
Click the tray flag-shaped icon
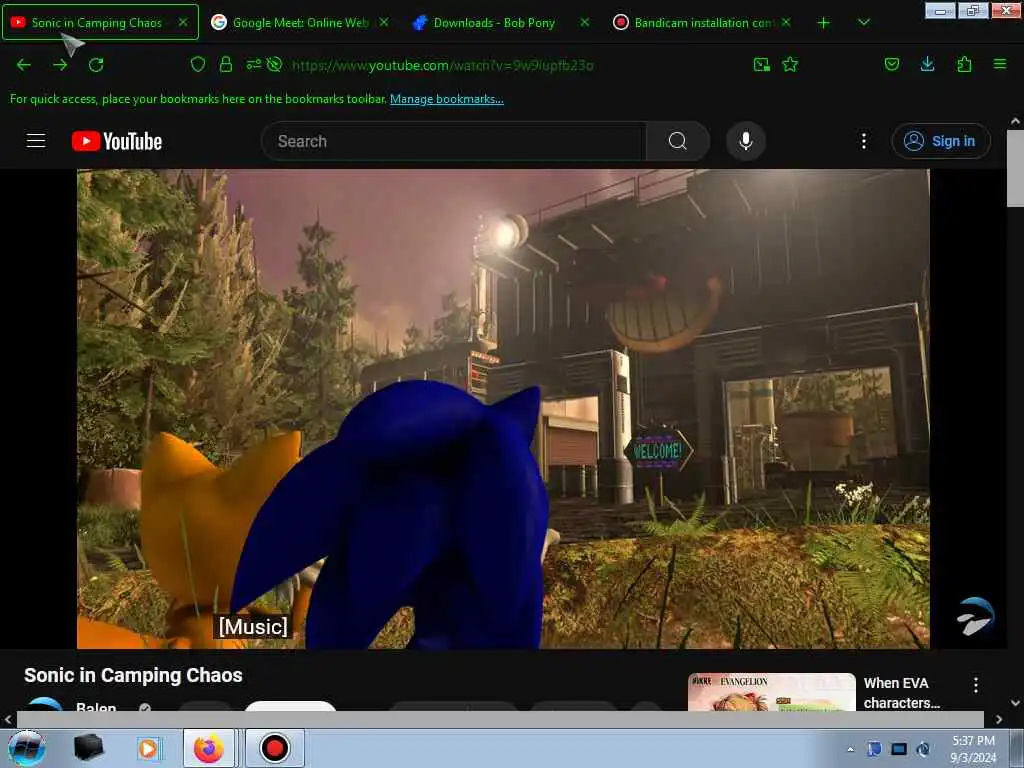coord(874,749)
